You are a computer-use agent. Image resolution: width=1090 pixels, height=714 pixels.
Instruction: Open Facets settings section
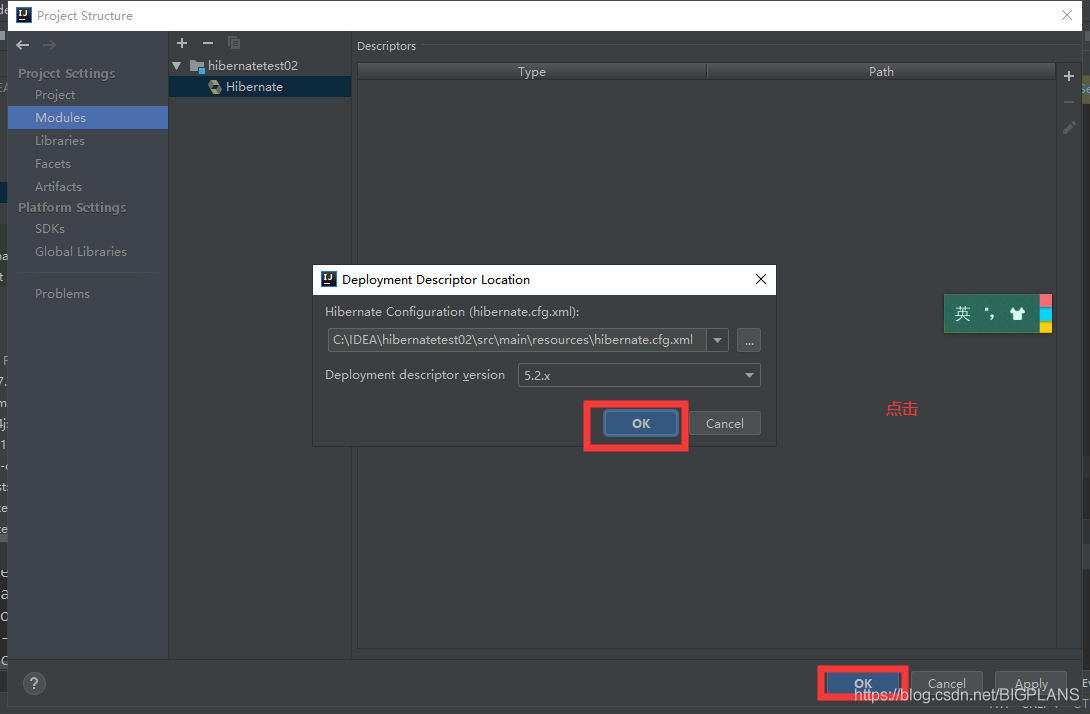point(53,163)
